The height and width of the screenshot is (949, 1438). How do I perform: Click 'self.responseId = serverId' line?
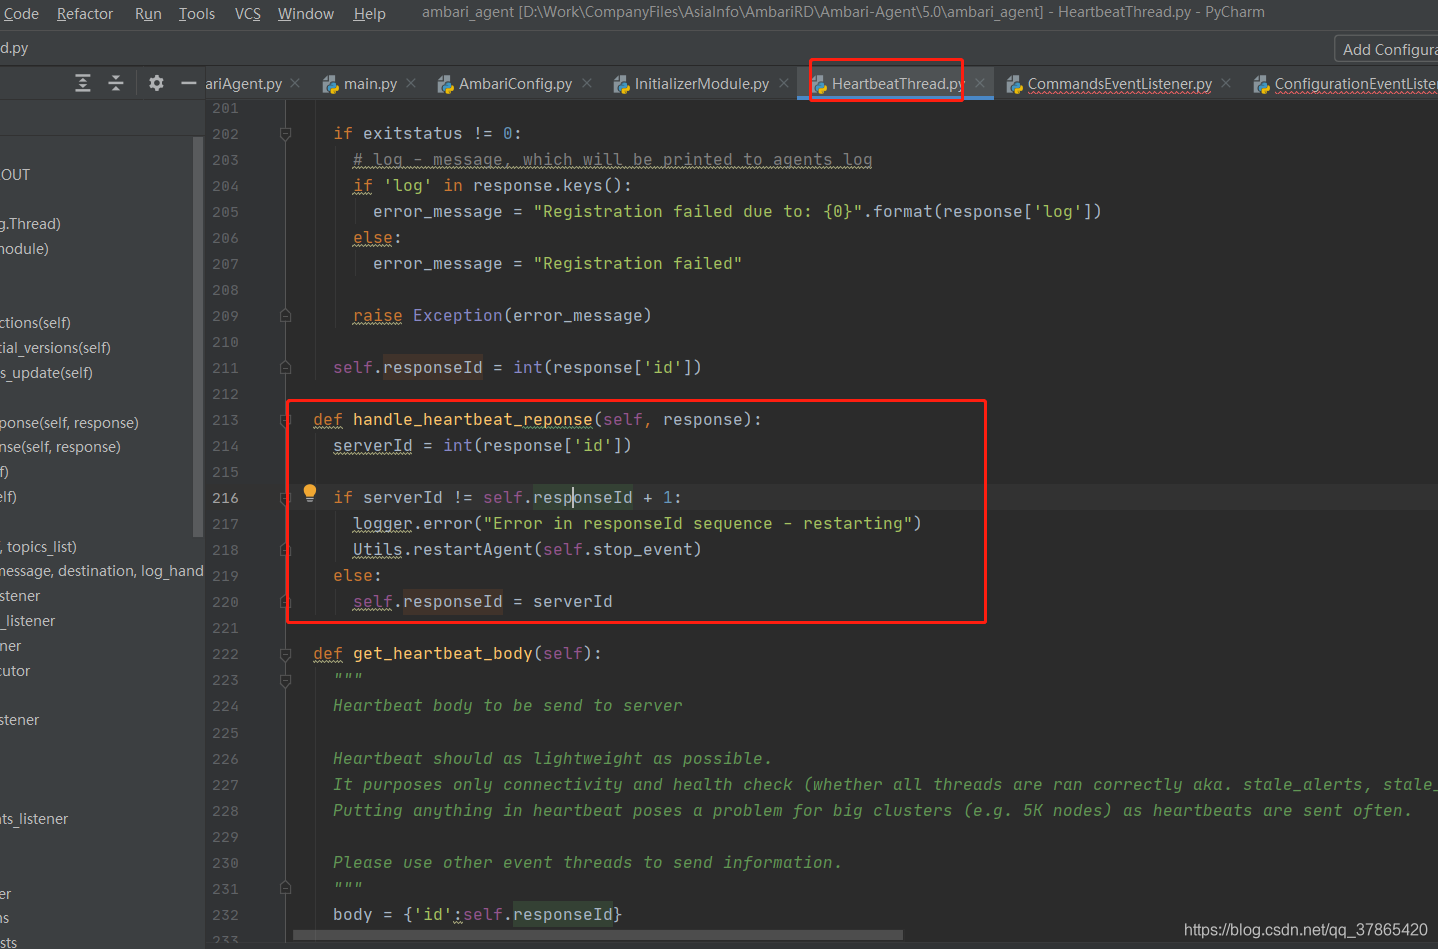(x=482, y=602)
